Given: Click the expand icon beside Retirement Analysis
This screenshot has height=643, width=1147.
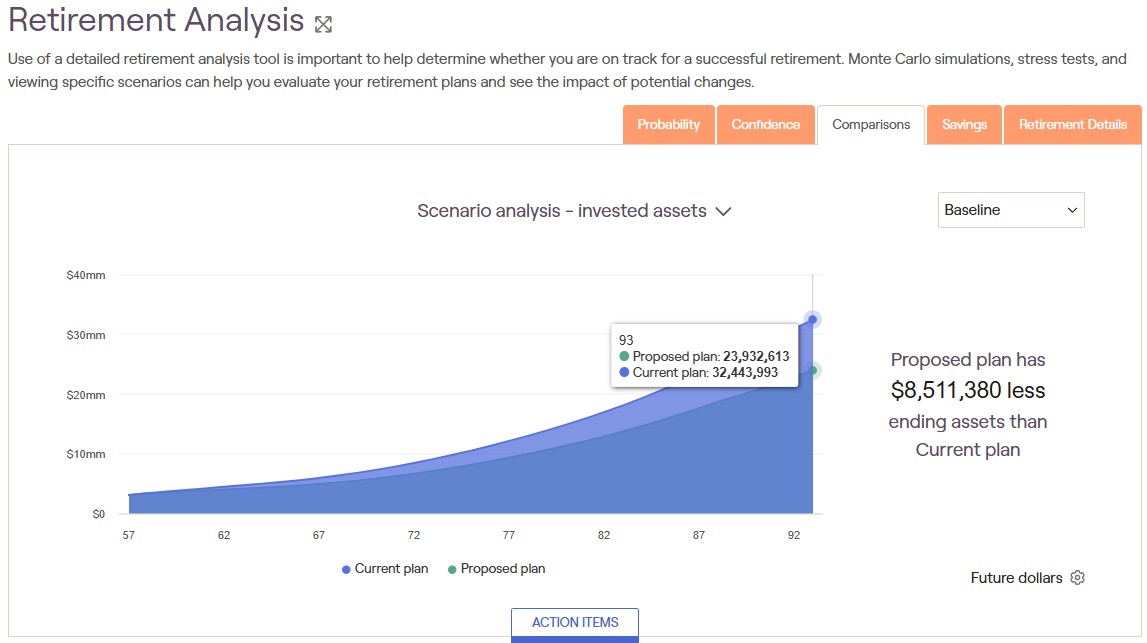Looking at the screenshot, I should pyautogui.click(x=323, y=23).
